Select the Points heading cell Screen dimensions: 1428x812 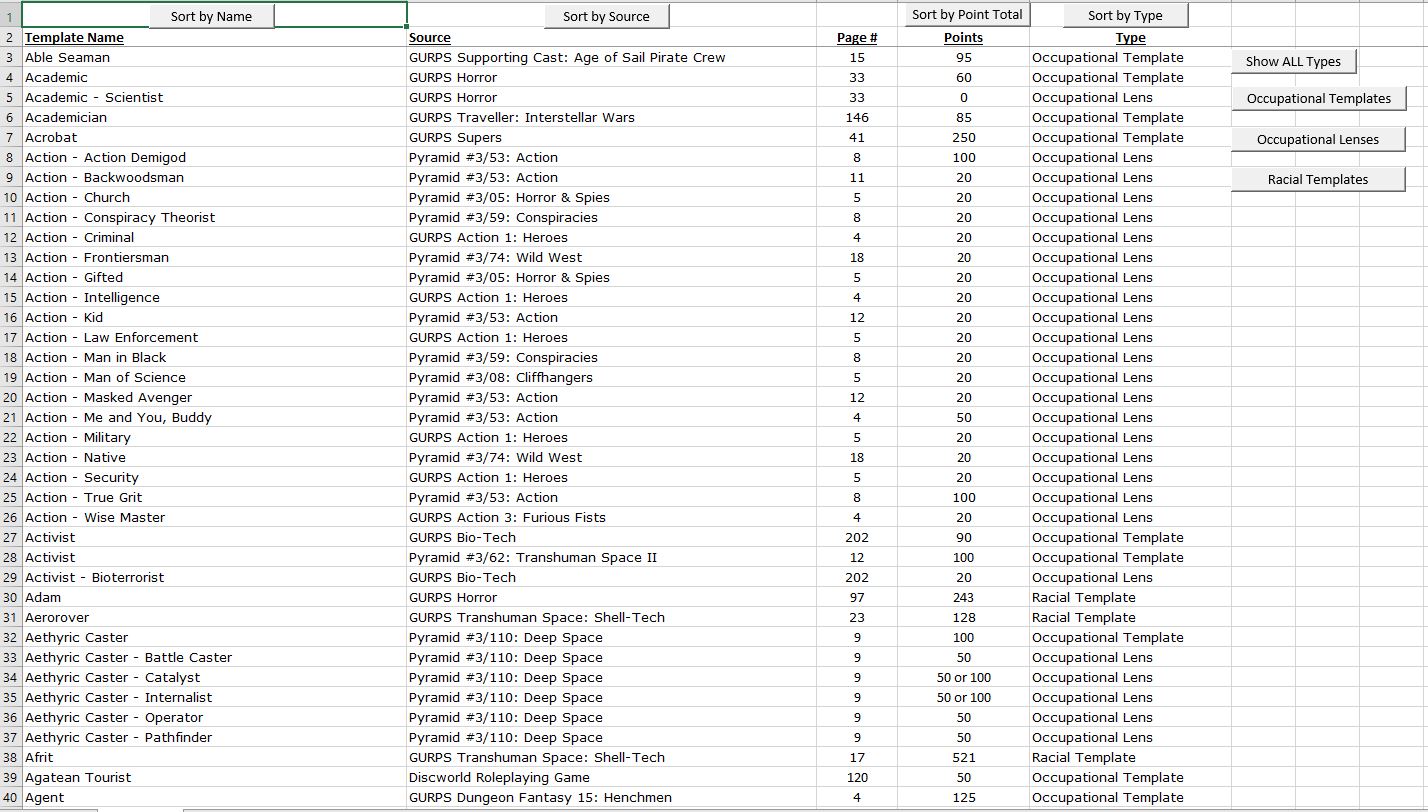point(963,38)
